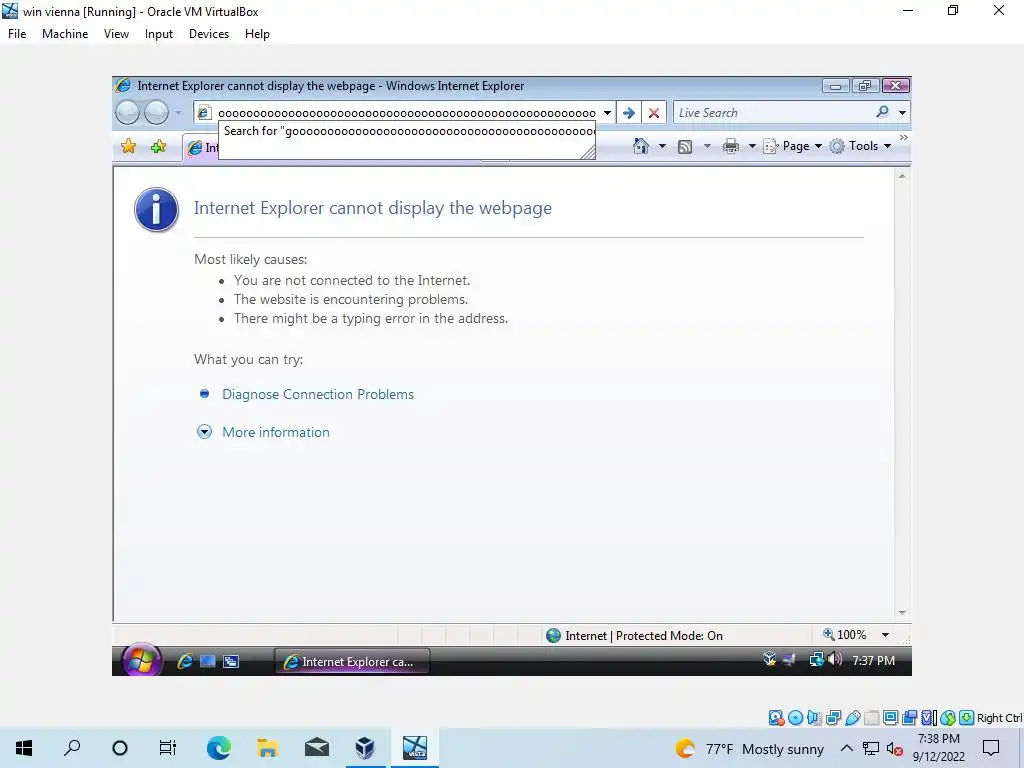
Task: Click Internet Explorer taskbar button in Vista
Action: tap(353, 662)
